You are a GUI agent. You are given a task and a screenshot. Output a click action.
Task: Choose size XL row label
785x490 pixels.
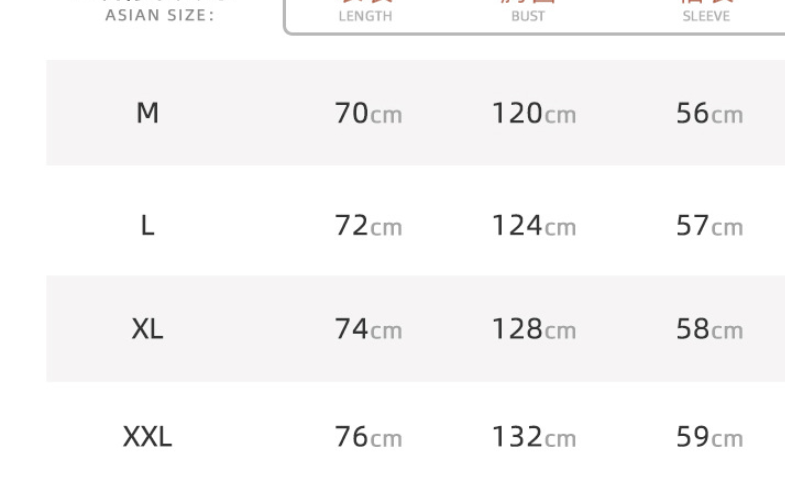click(147, 329)
